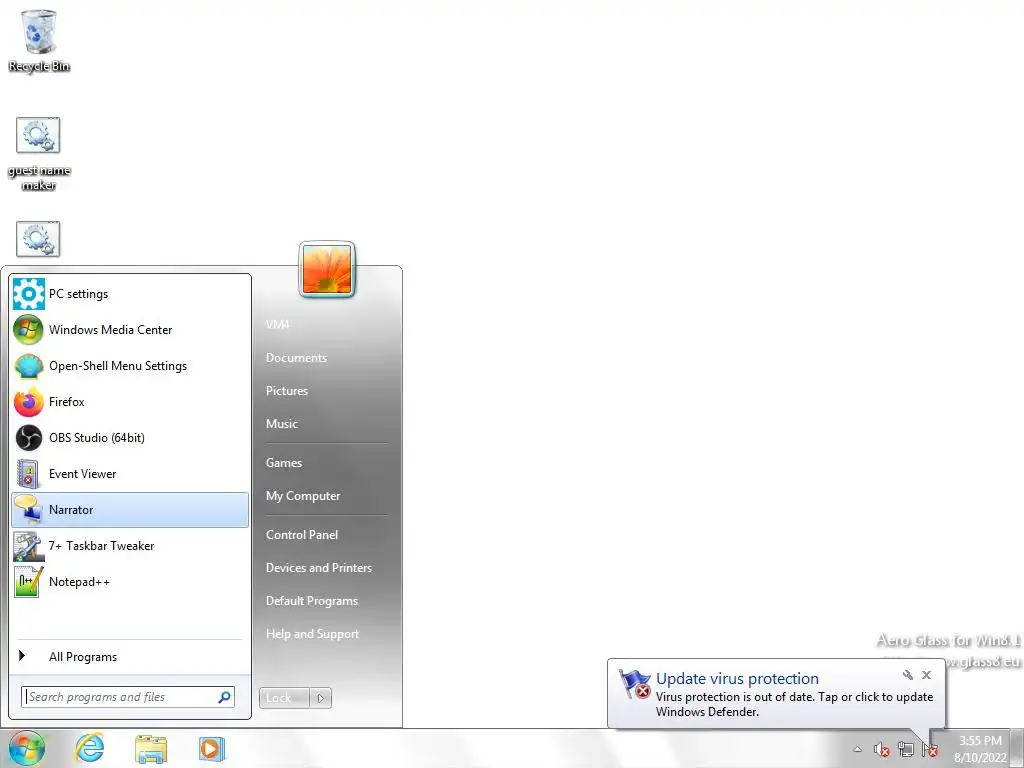The width and height of the screenshot is (1024, 768).
Task: Open Internet Explorer from the taskbar
Action: click(x=89, y=748)
